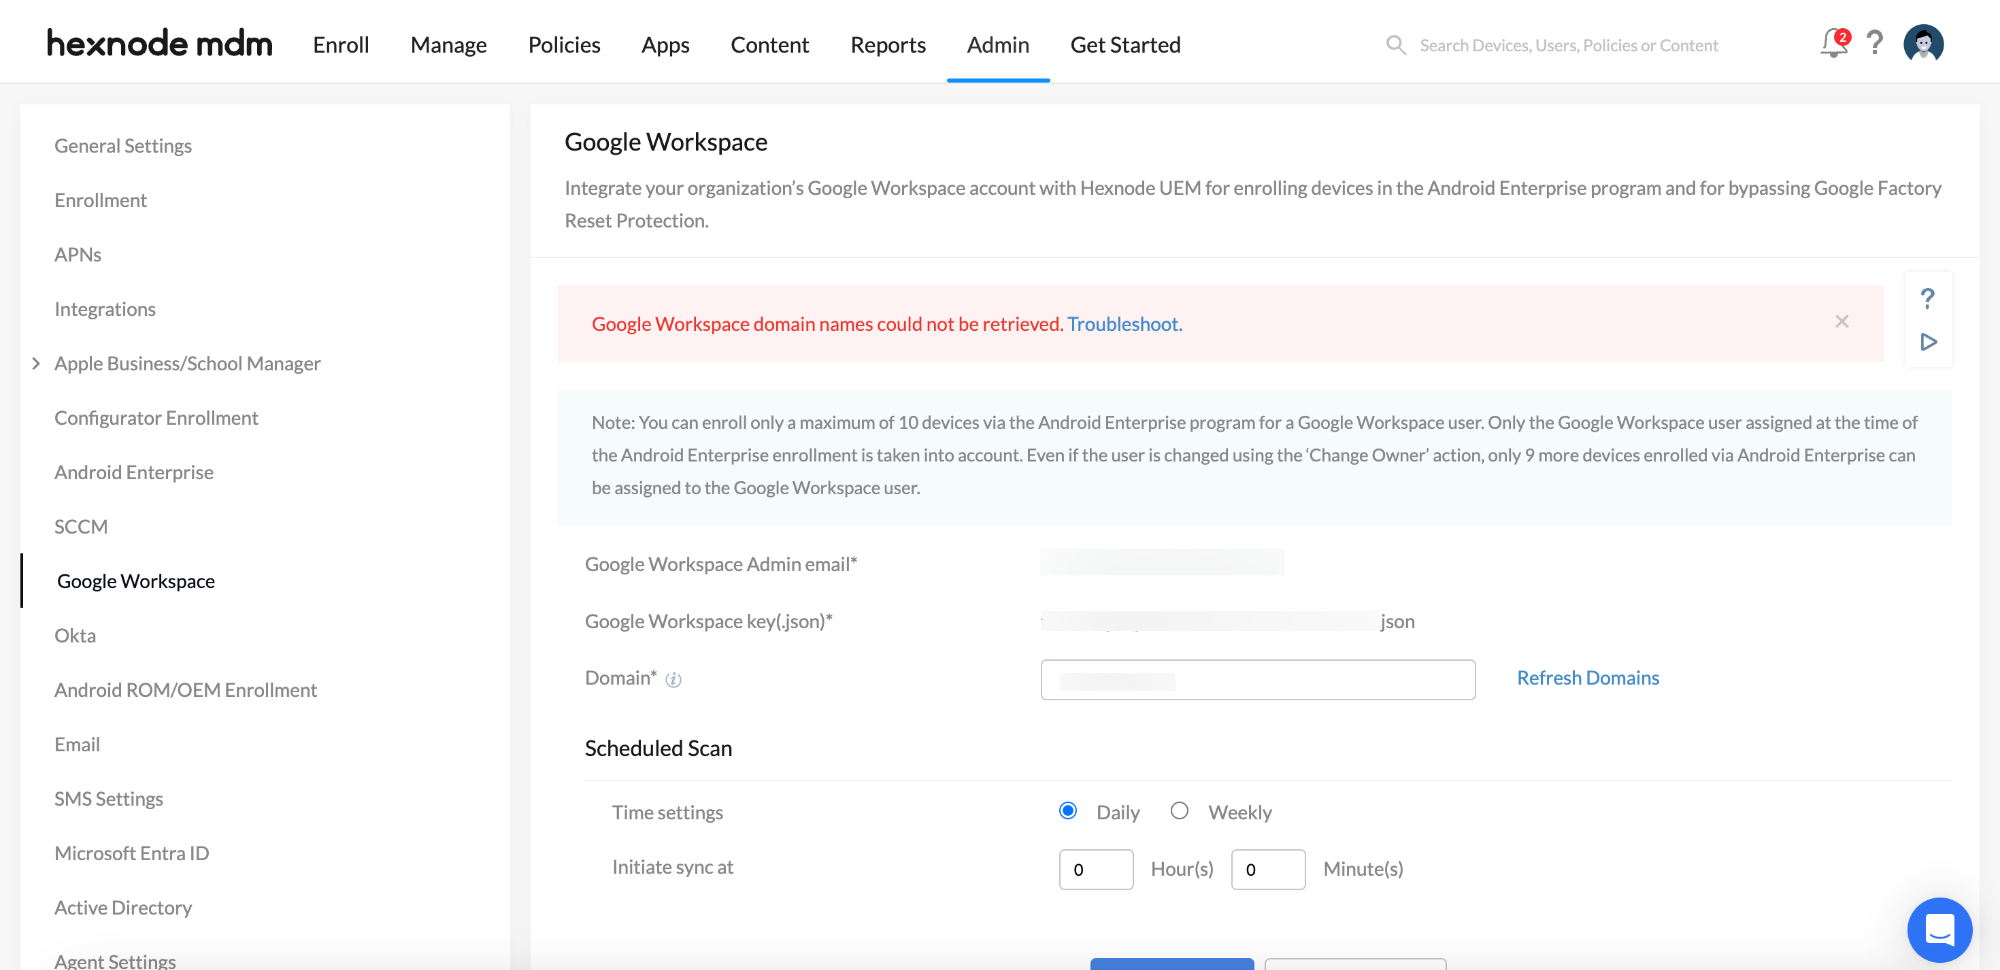Open APNs settings

[x=78, y=255]
